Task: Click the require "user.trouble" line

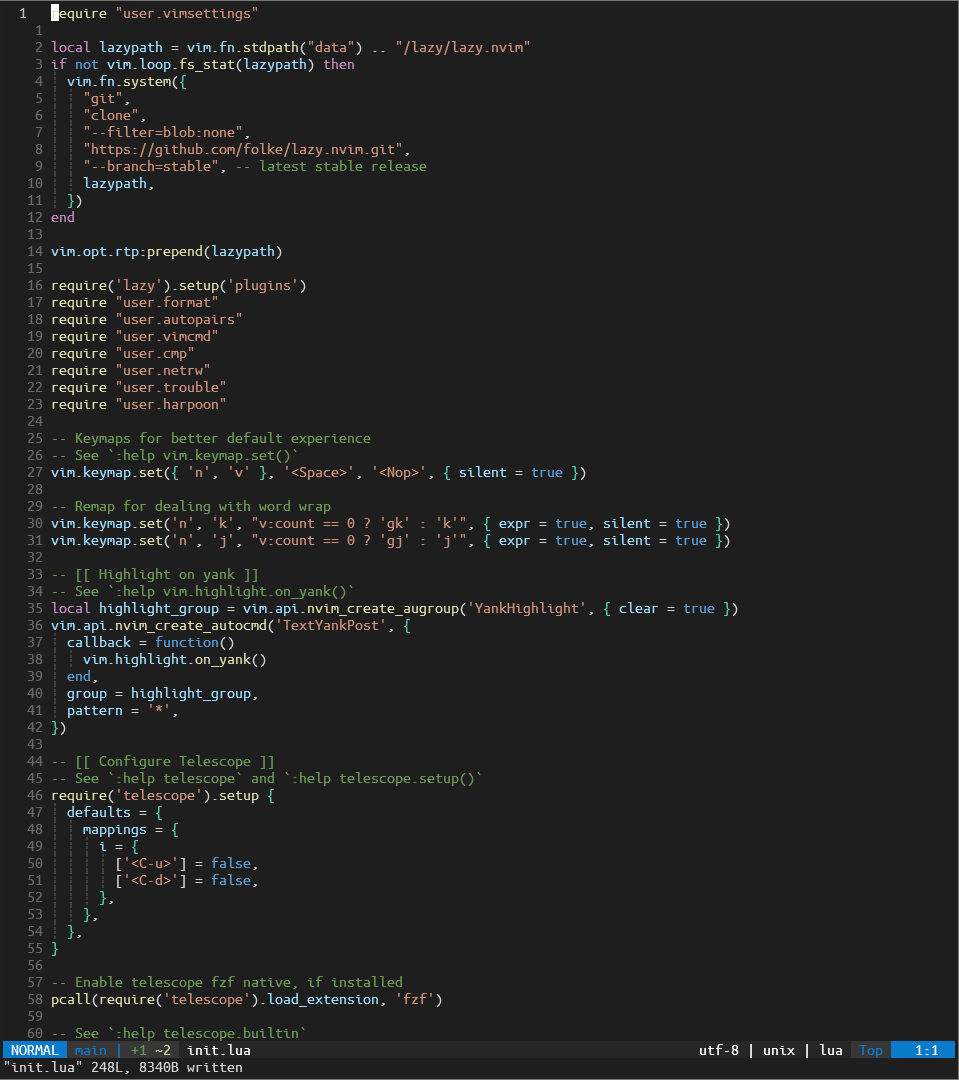Action: pos(138,387)
